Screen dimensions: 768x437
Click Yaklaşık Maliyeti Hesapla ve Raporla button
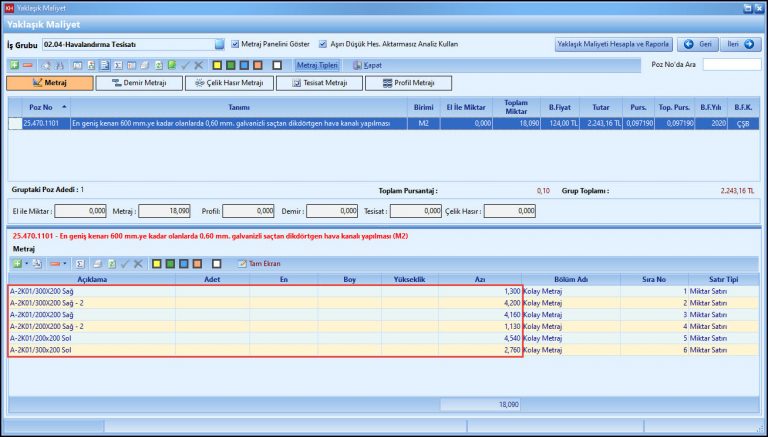point(613,44)
